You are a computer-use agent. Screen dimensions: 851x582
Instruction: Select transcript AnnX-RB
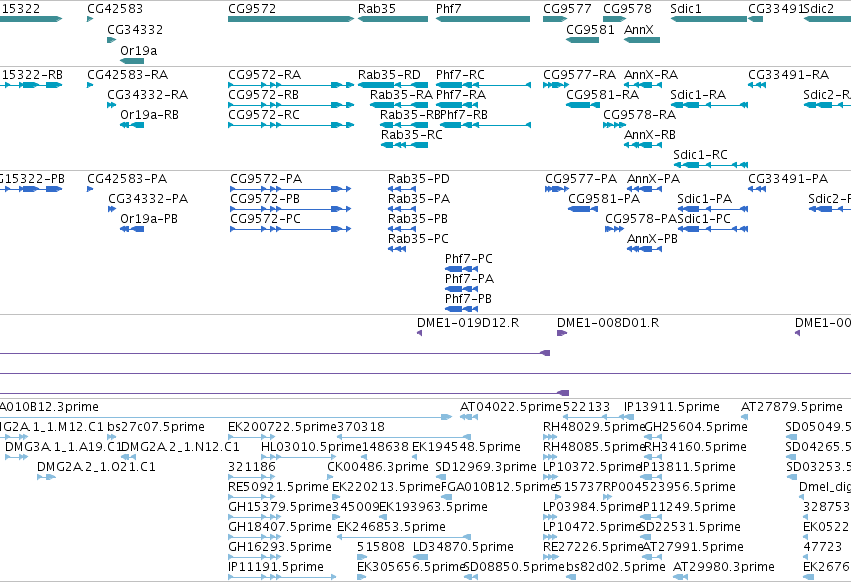tap(650, 135)
